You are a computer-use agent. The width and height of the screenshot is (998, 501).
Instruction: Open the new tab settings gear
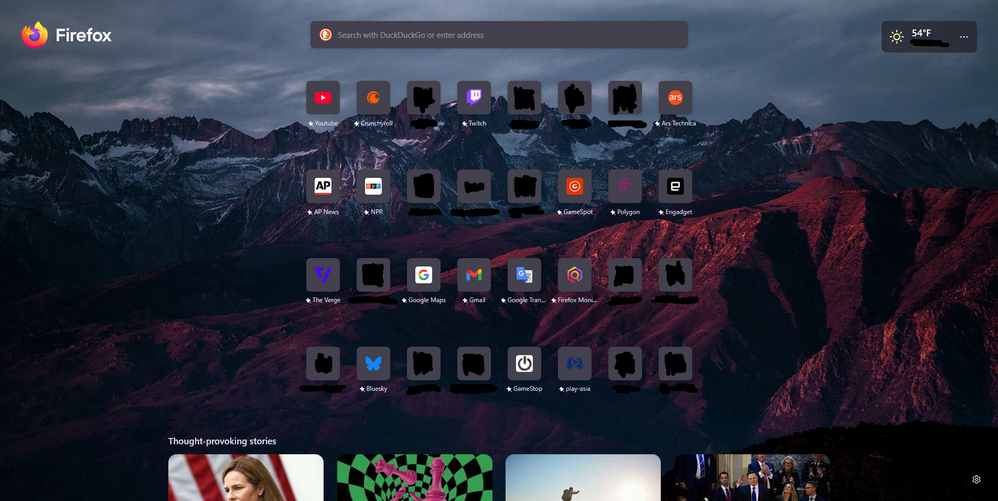976,479
